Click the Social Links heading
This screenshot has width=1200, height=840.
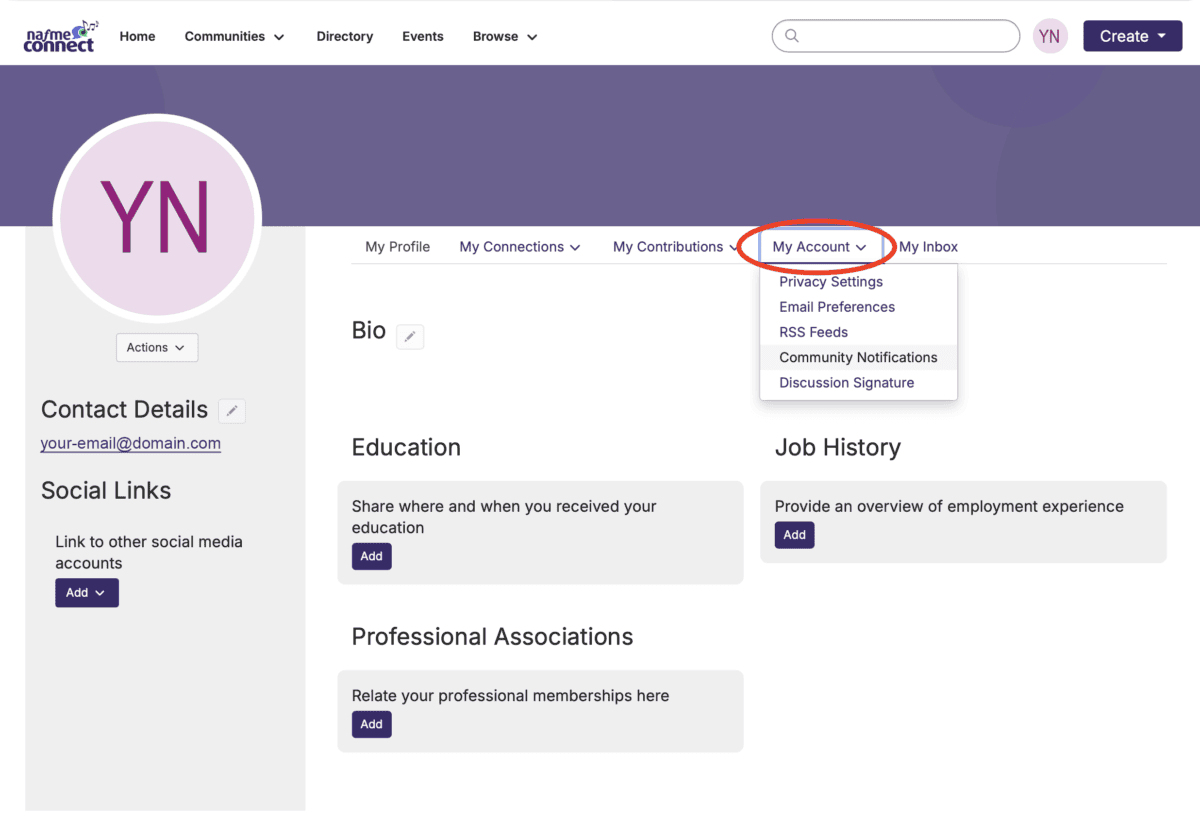106,490
